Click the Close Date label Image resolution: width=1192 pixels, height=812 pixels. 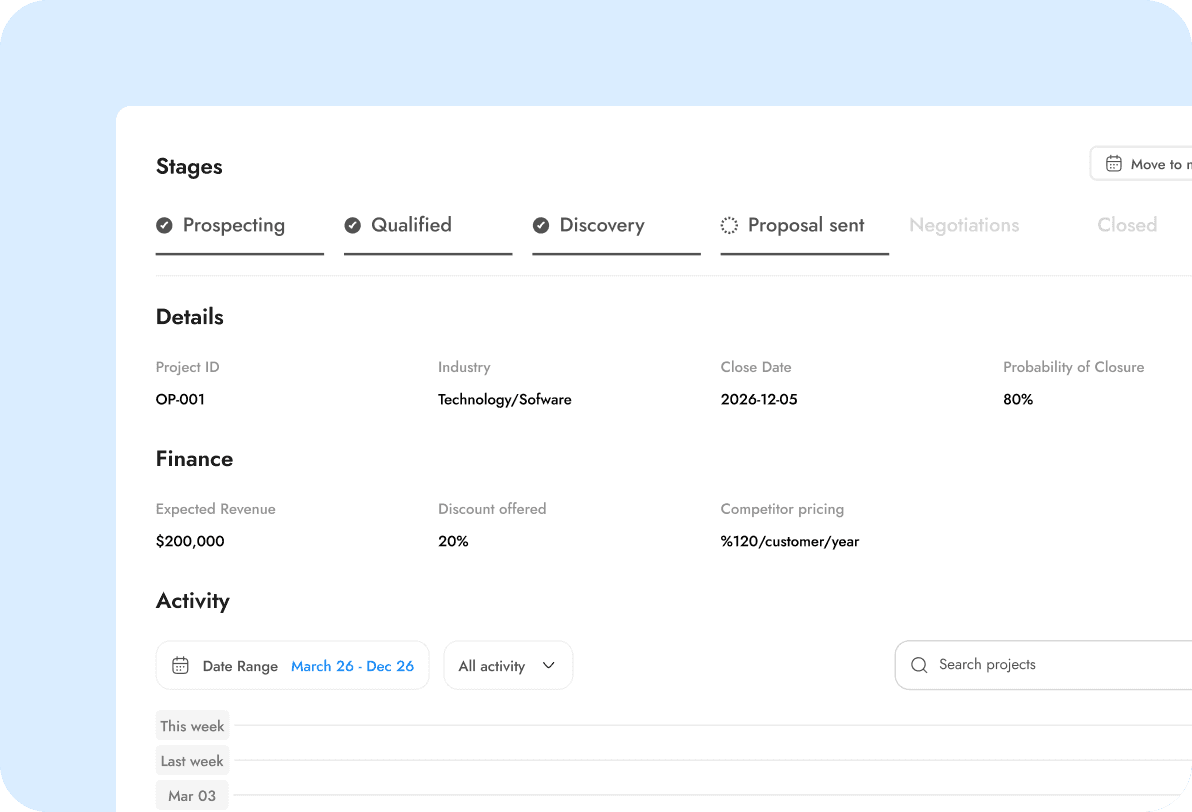pyautogui.click(x=756, y=366)
